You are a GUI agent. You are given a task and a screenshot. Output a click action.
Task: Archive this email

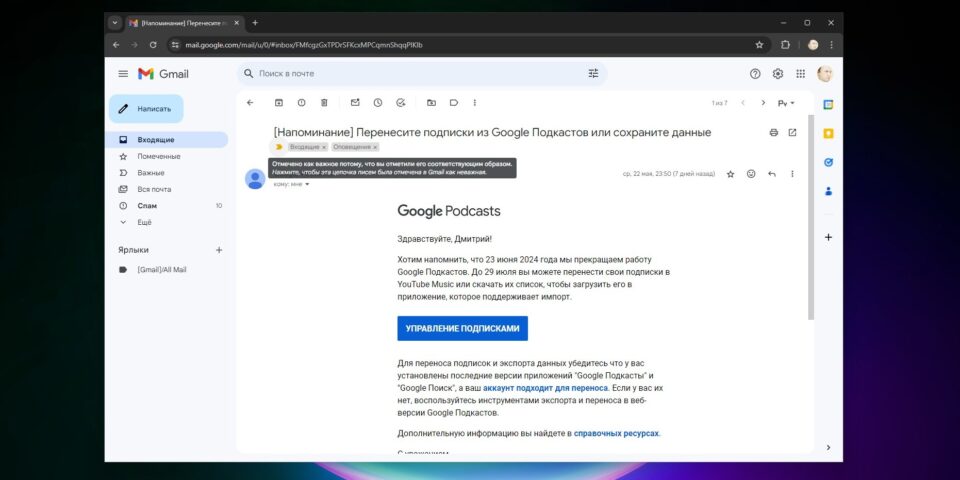coord(279,103)
